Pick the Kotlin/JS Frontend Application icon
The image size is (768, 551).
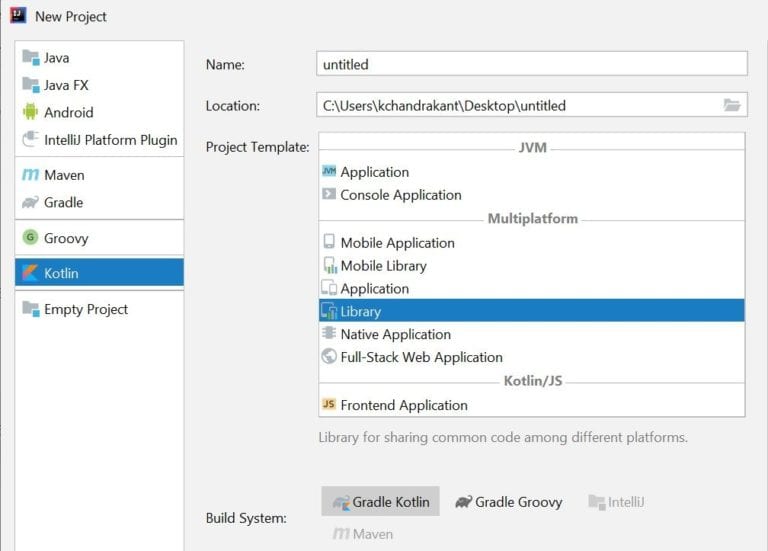pos(329,405)
